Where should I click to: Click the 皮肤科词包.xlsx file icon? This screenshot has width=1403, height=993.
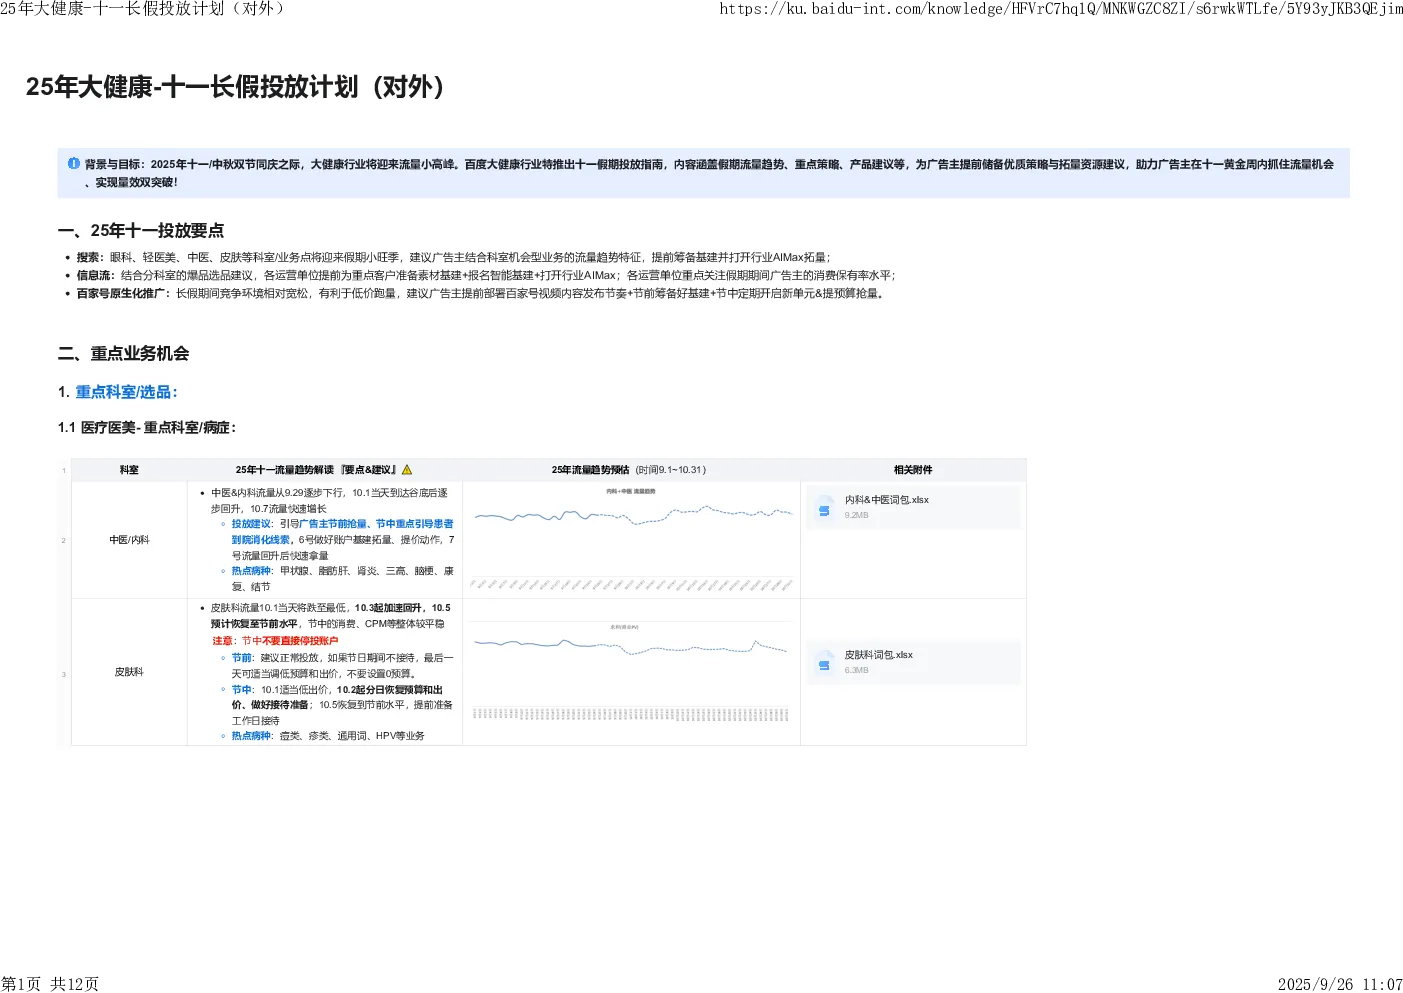pos(825,662)
